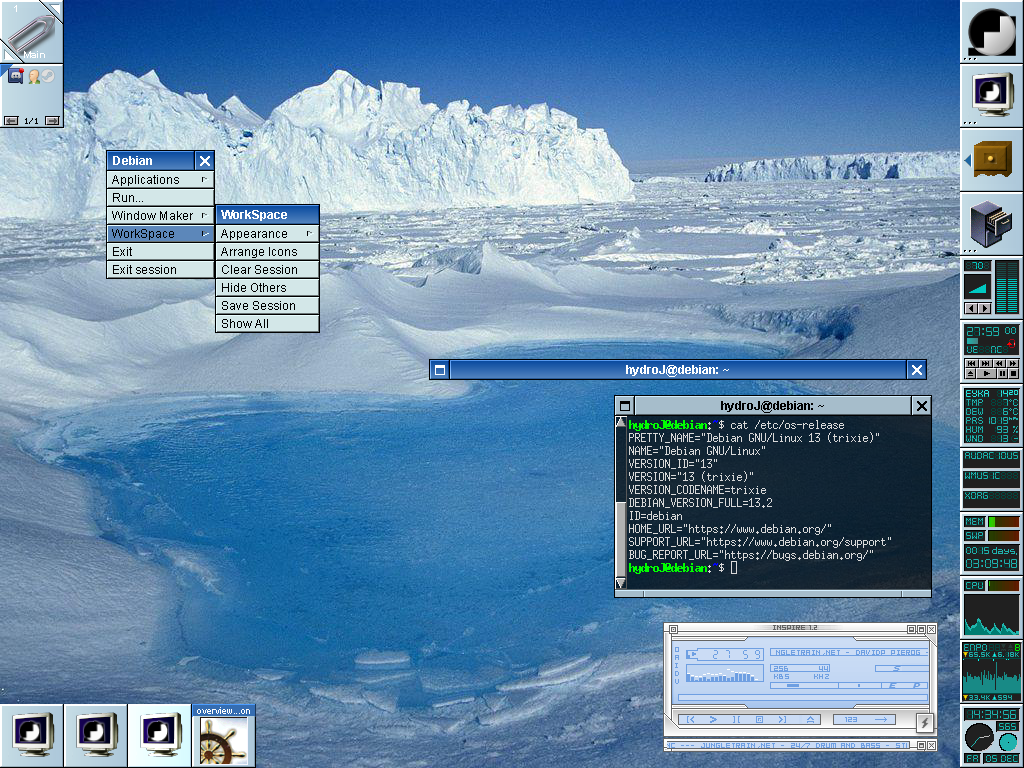Click the Steam icon in the tray
Screen dimensions: 1024x768
47,76
